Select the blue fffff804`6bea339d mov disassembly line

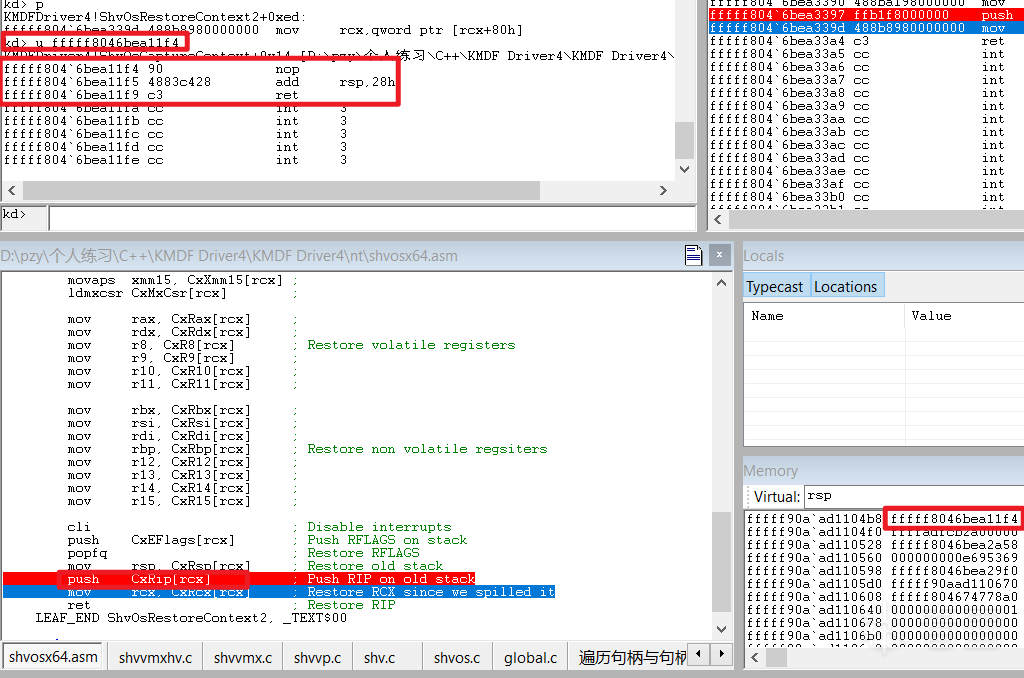click(866, 27)
